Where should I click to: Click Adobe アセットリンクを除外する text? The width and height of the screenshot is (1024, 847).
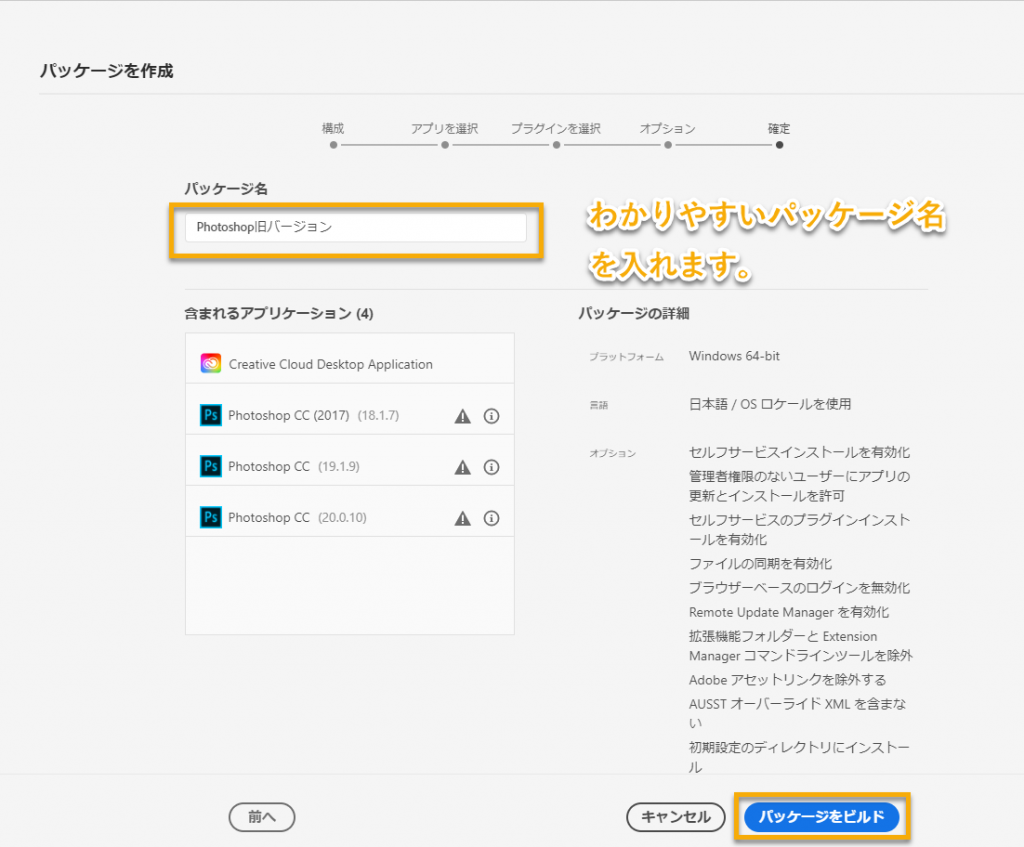click(x=788, y=680)
